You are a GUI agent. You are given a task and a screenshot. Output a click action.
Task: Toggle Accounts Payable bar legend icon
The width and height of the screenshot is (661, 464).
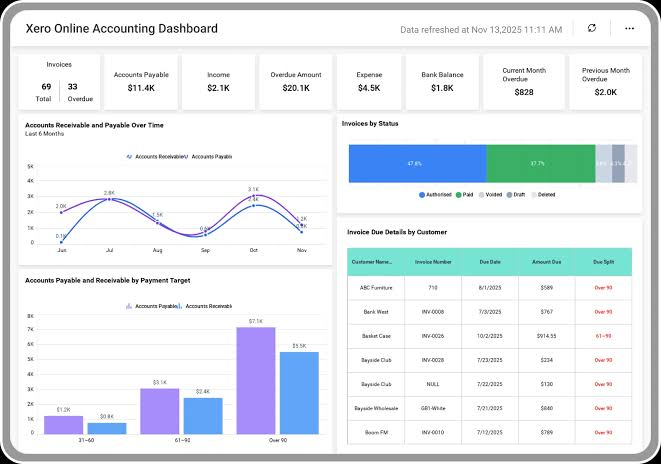coord(129,306)
